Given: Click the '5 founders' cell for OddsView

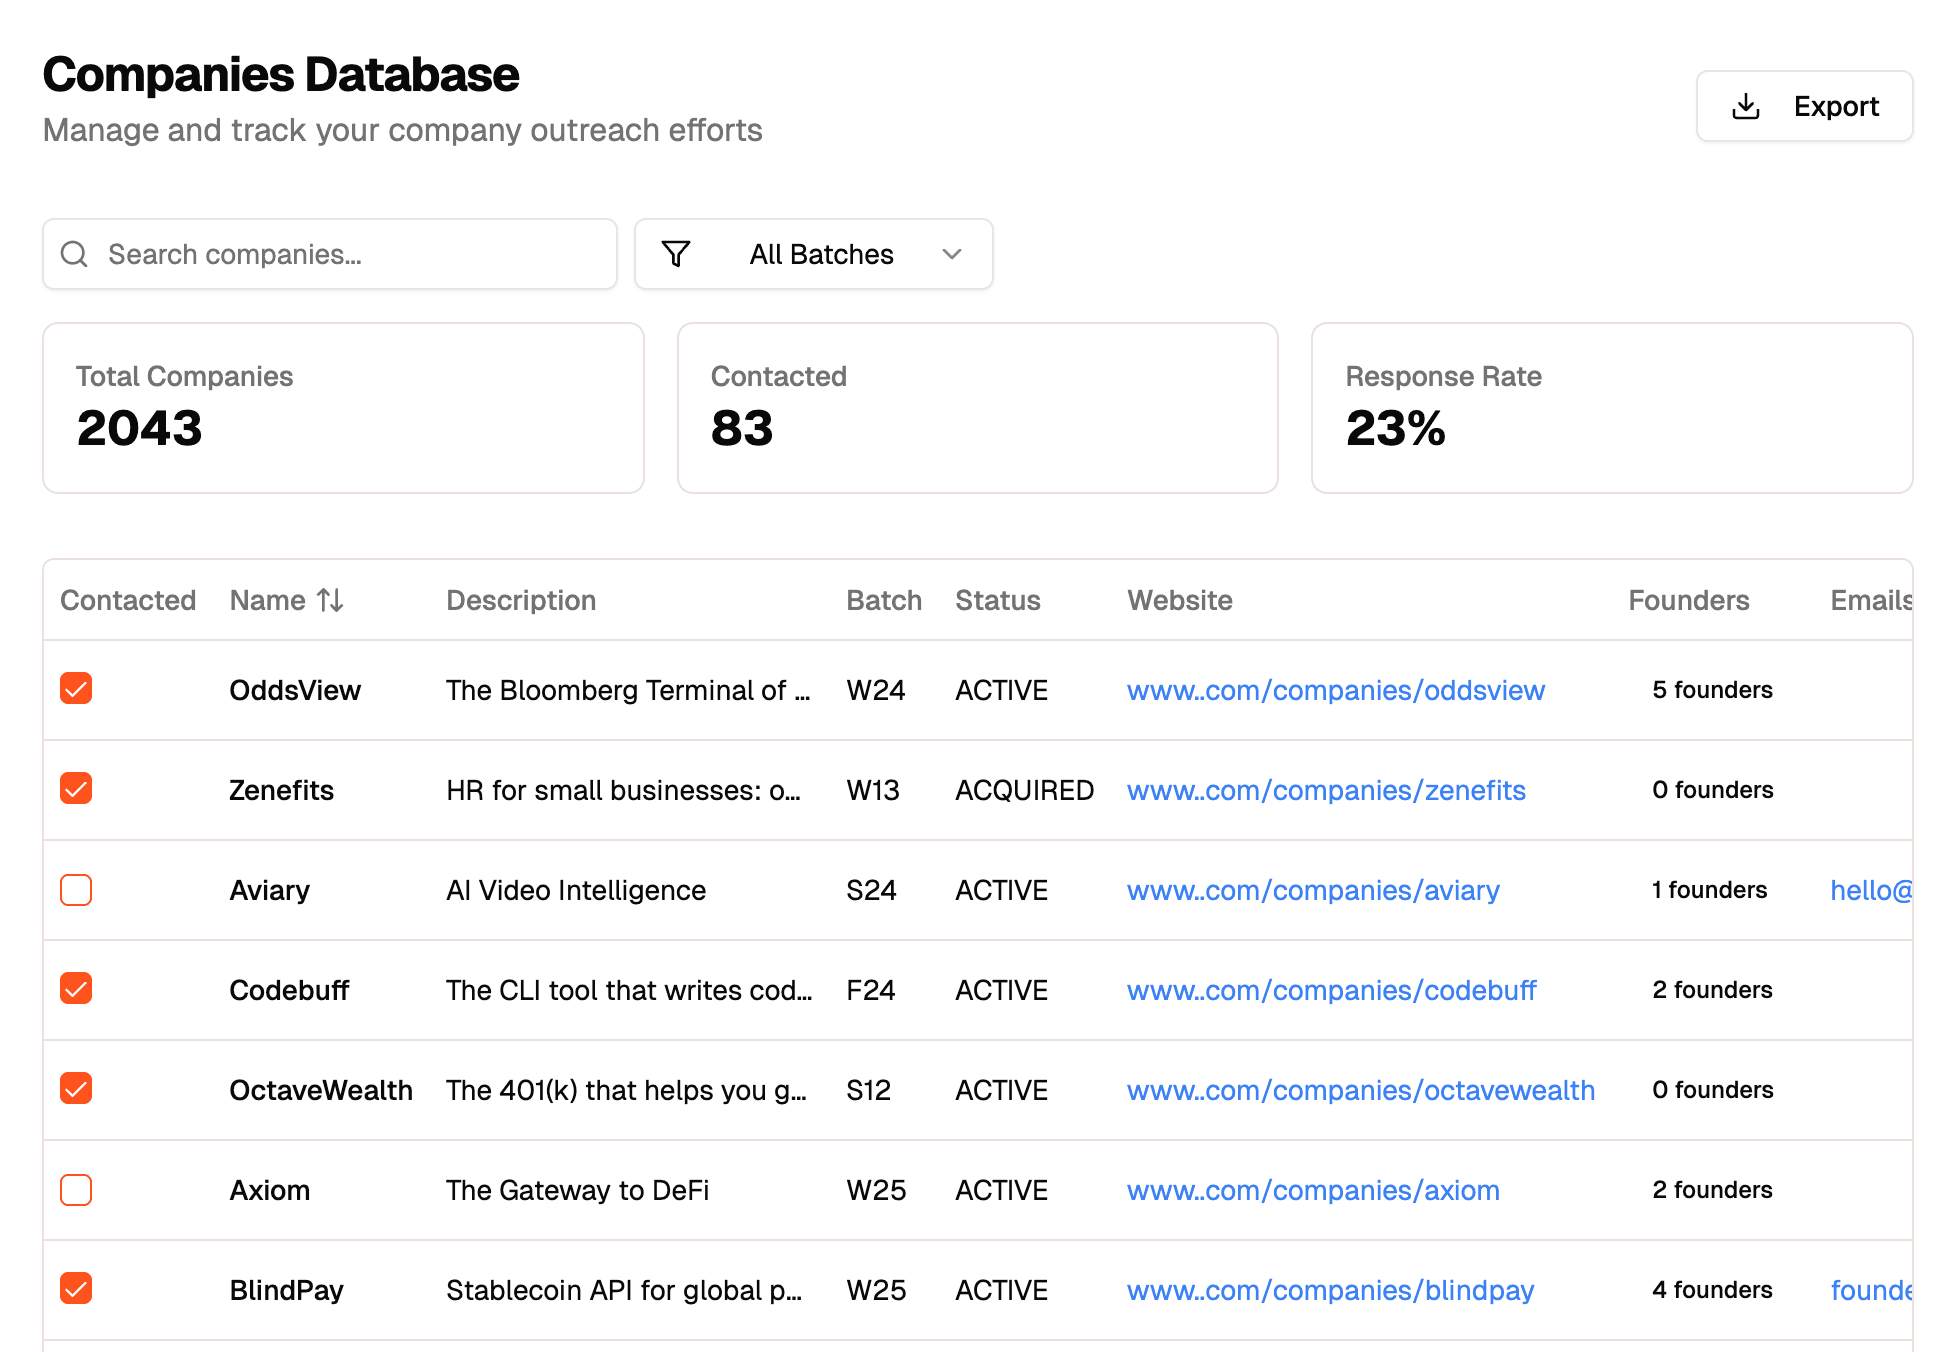Looking at the screenshot, I should tap(1712, 690).
